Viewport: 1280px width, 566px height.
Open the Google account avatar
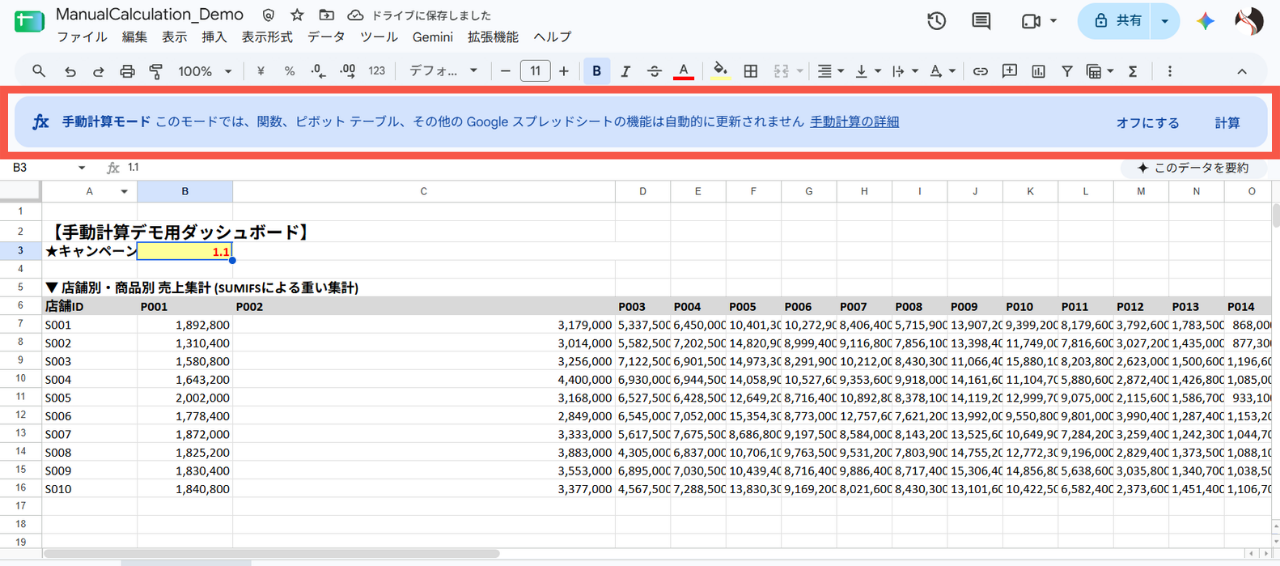tap(1249, 21)
